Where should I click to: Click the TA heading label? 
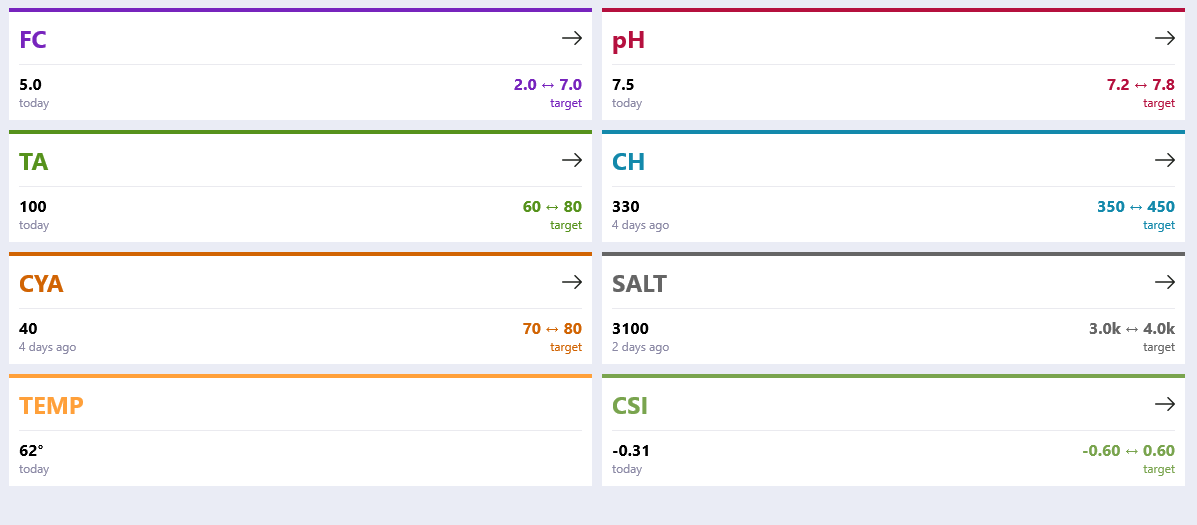tap(34, 161)
